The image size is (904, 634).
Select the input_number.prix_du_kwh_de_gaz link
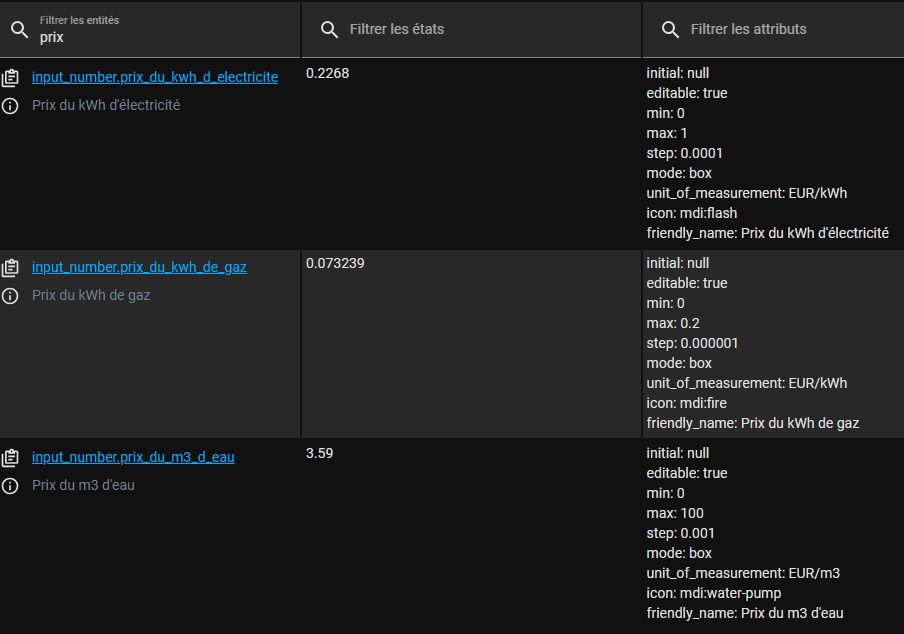[139, 267]
